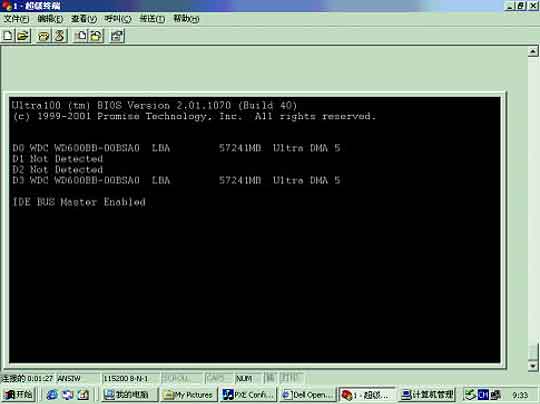
Task: Click the scrollbar up arrow
Action: [533, 52]
